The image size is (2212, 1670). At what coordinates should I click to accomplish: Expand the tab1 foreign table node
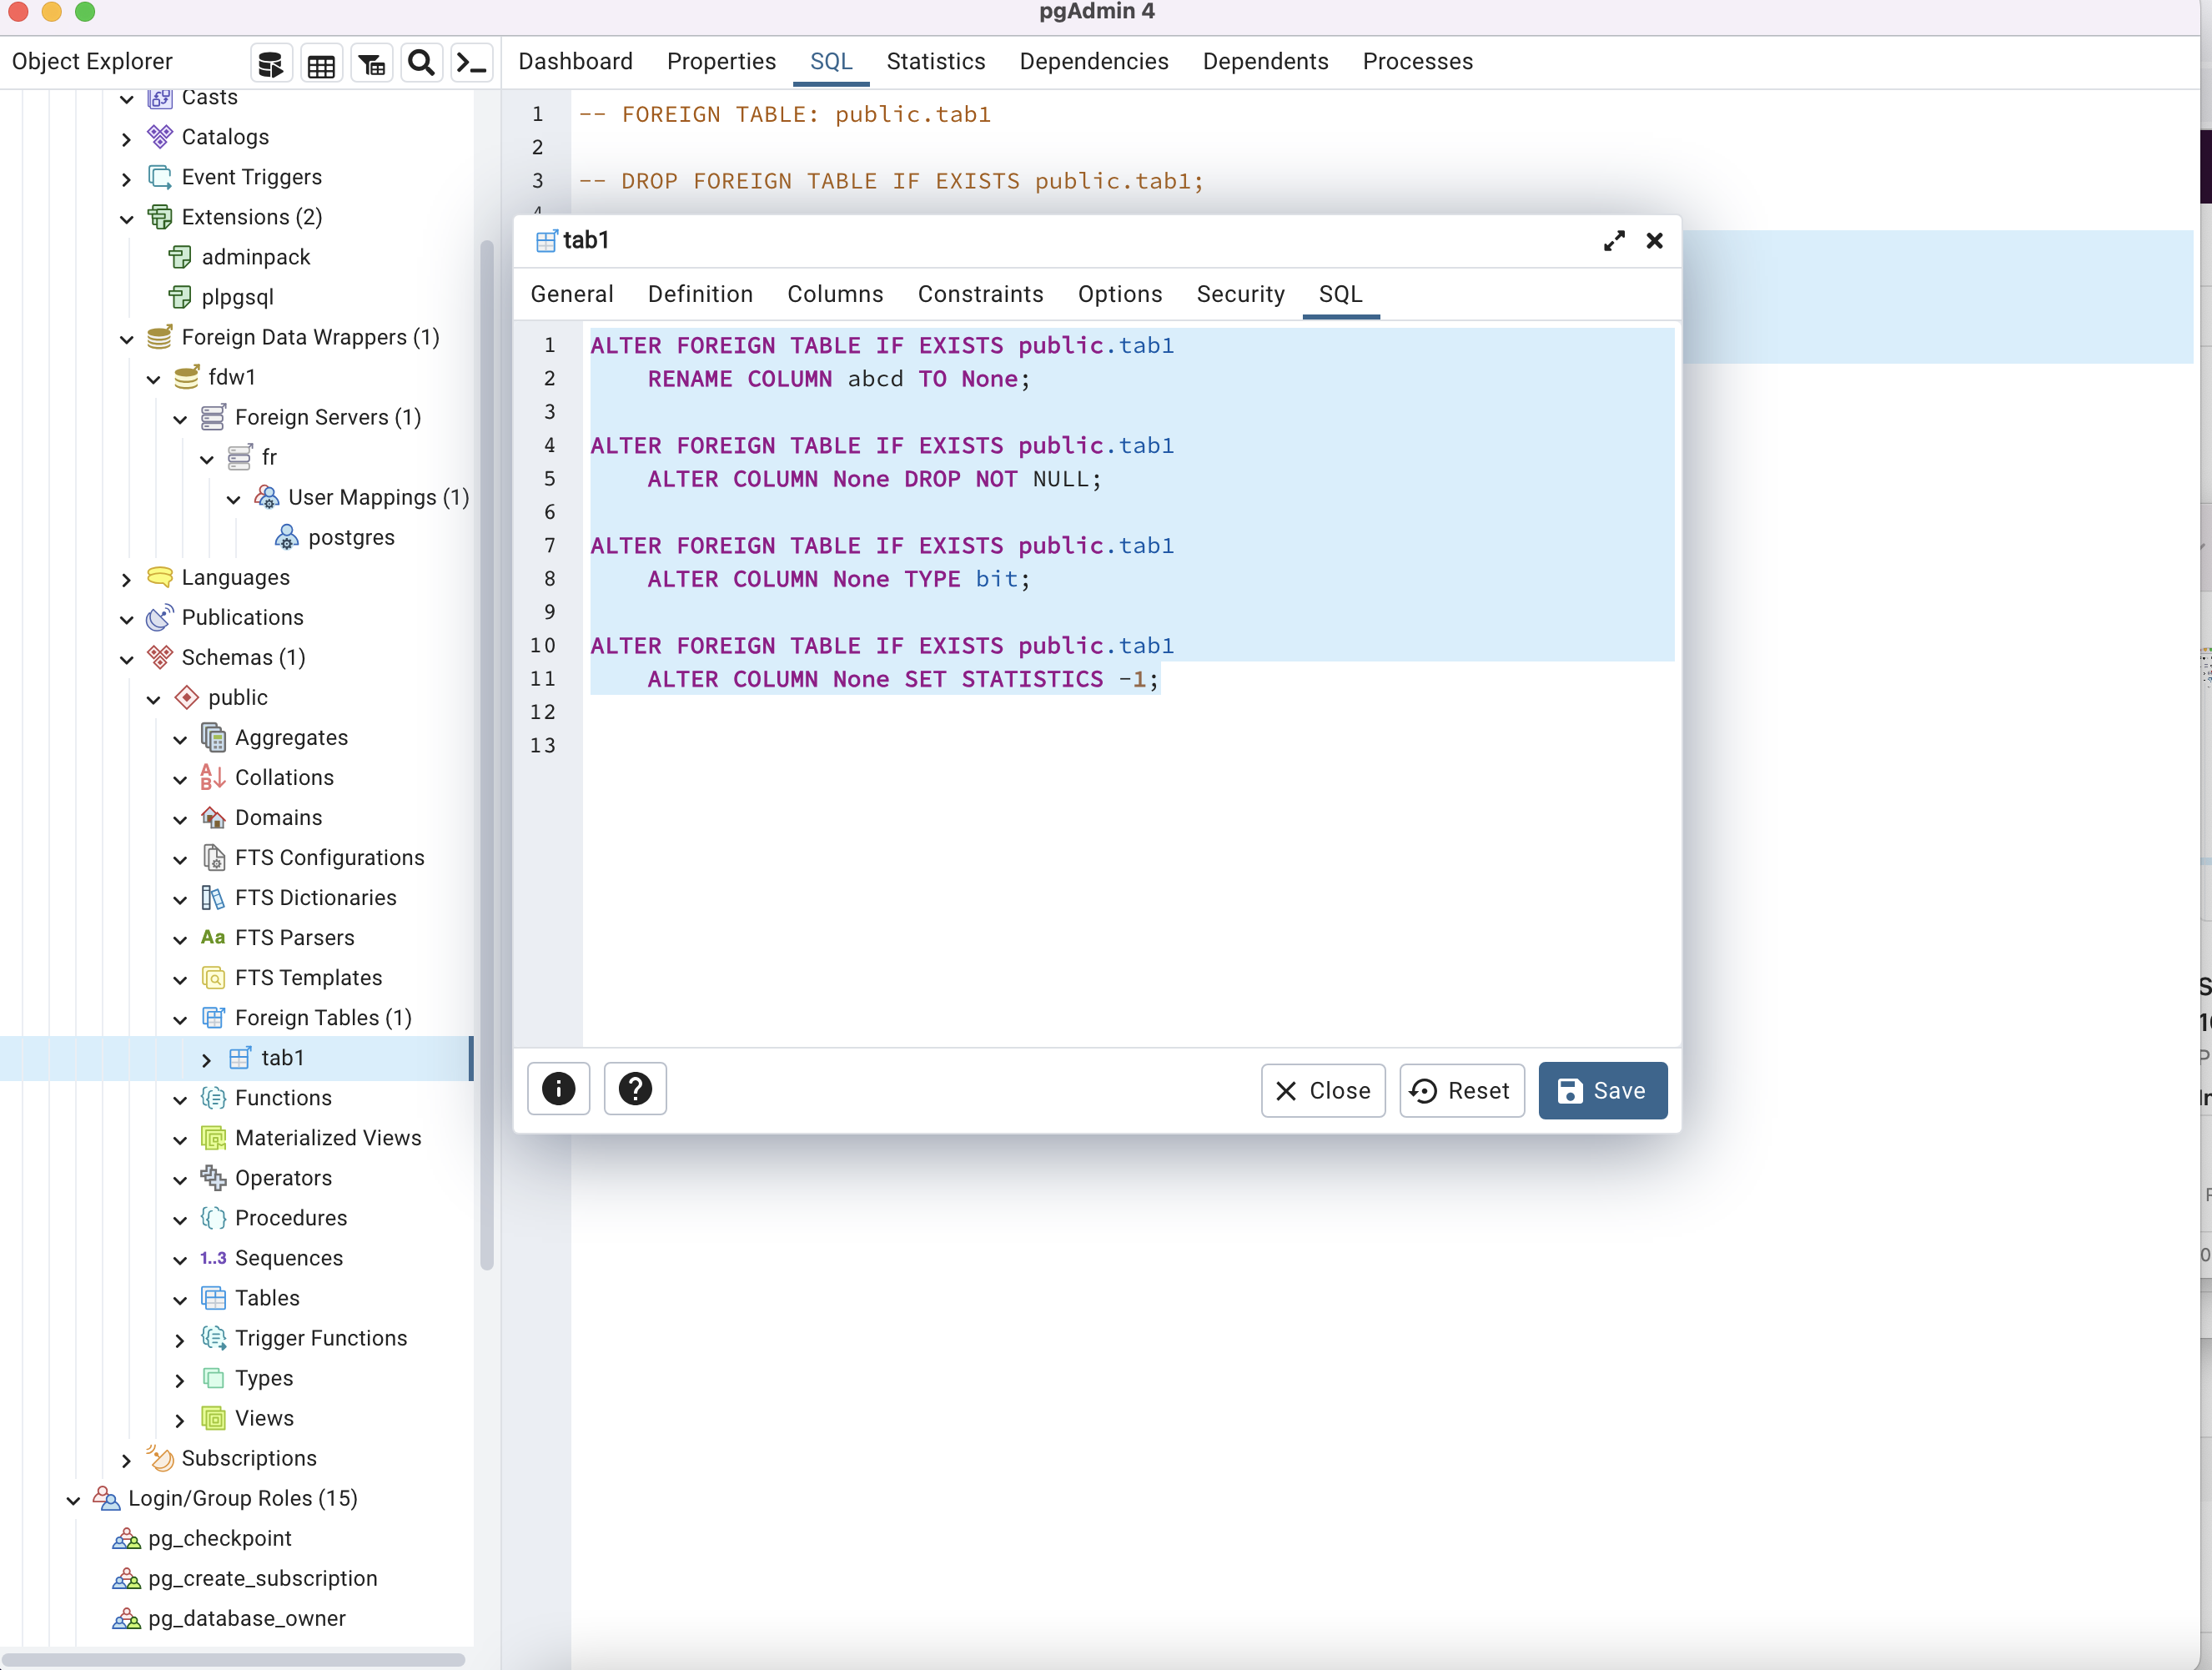coord(207,1059)
